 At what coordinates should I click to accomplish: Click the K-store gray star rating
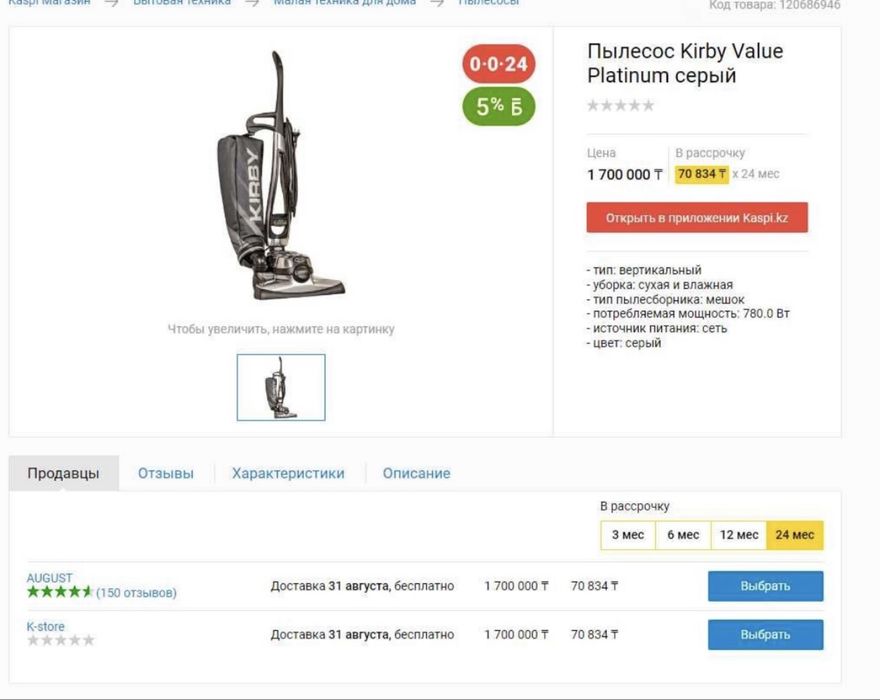tap(61, 640)
